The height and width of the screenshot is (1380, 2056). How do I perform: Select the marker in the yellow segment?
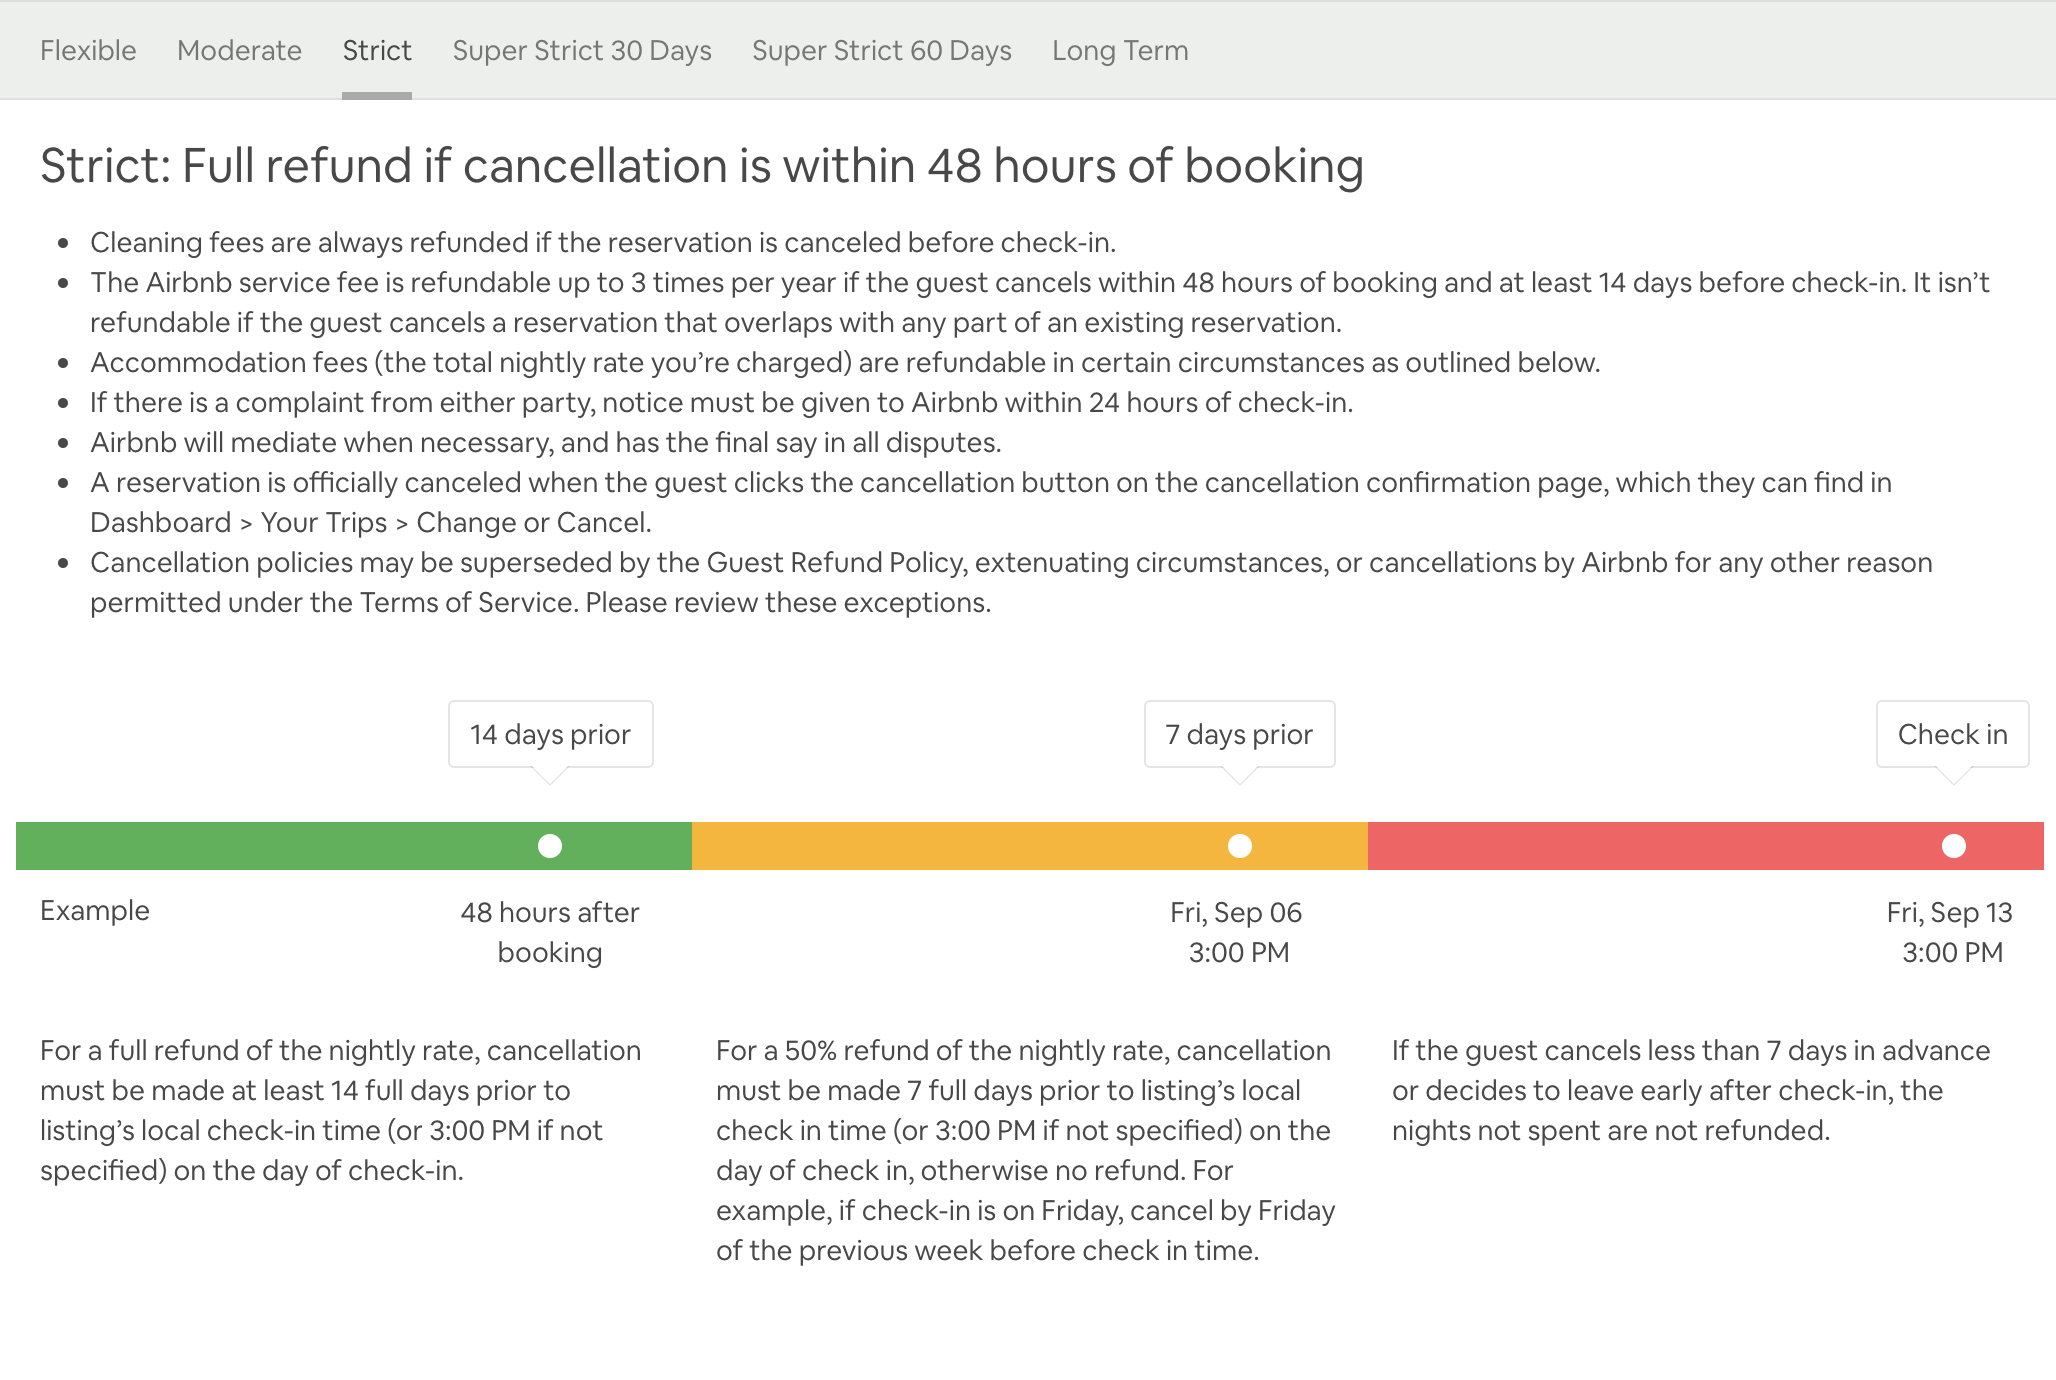pos(1240,846)
